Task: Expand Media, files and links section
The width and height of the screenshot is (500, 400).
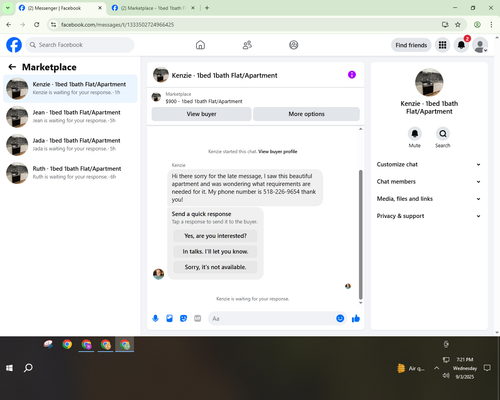Action: [429, 199]
